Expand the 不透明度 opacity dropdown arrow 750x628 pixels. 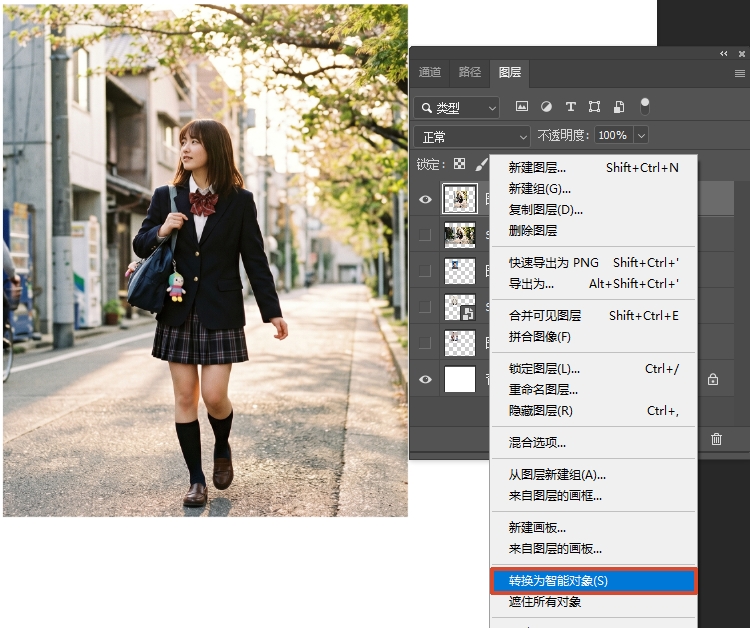(641, 136)
